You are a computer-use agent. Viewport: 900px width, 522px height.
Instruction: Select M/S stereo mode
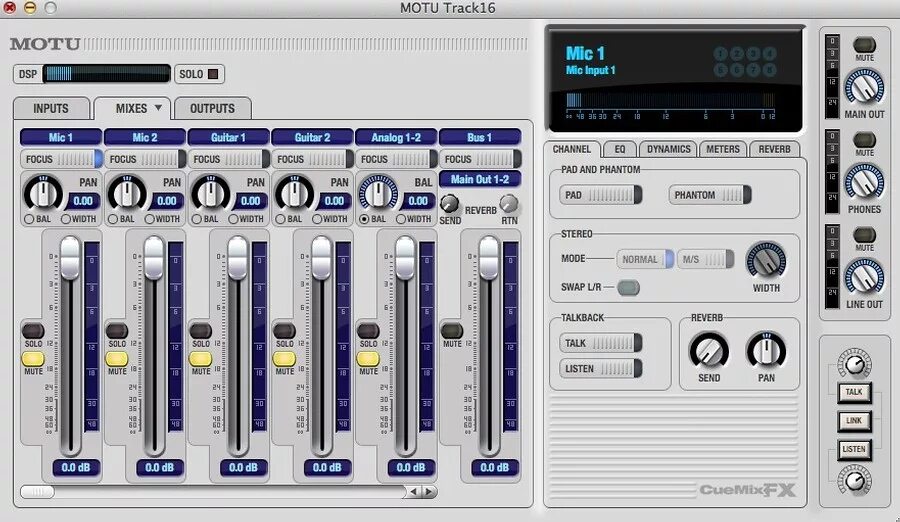click(705, 259)
